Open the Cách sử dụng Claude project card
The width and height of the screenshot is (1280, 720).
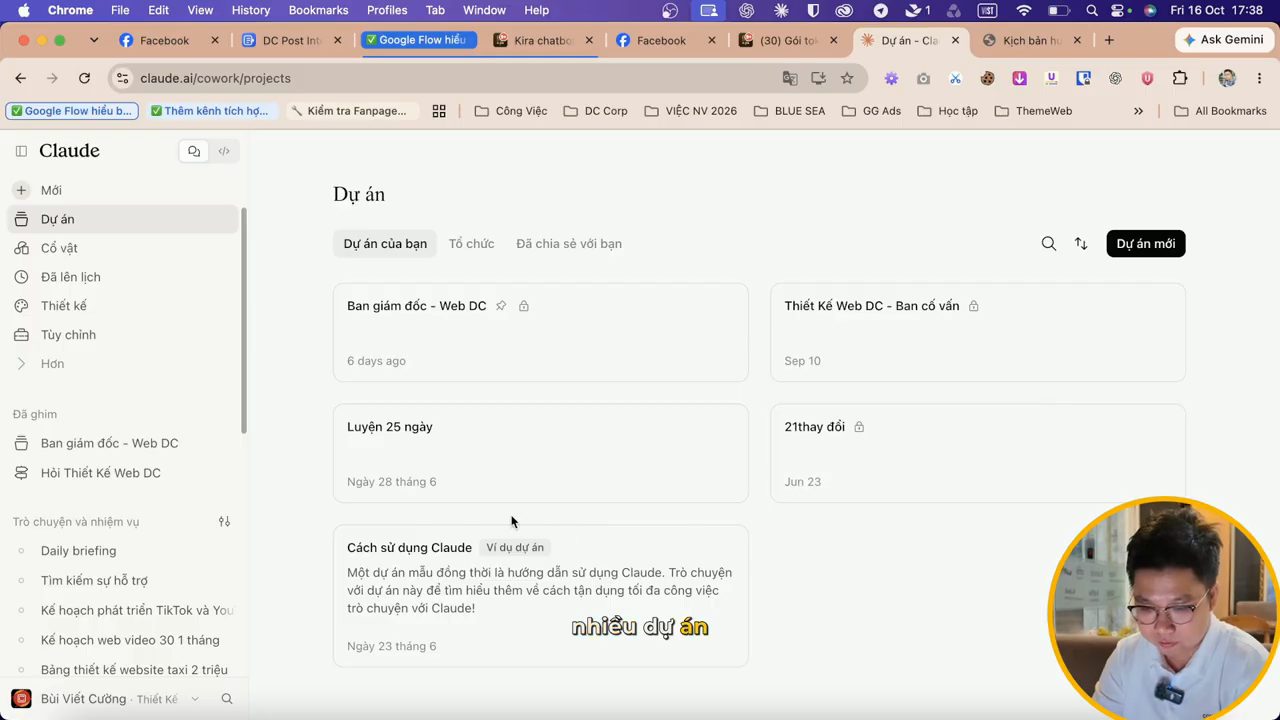point(541,596)
